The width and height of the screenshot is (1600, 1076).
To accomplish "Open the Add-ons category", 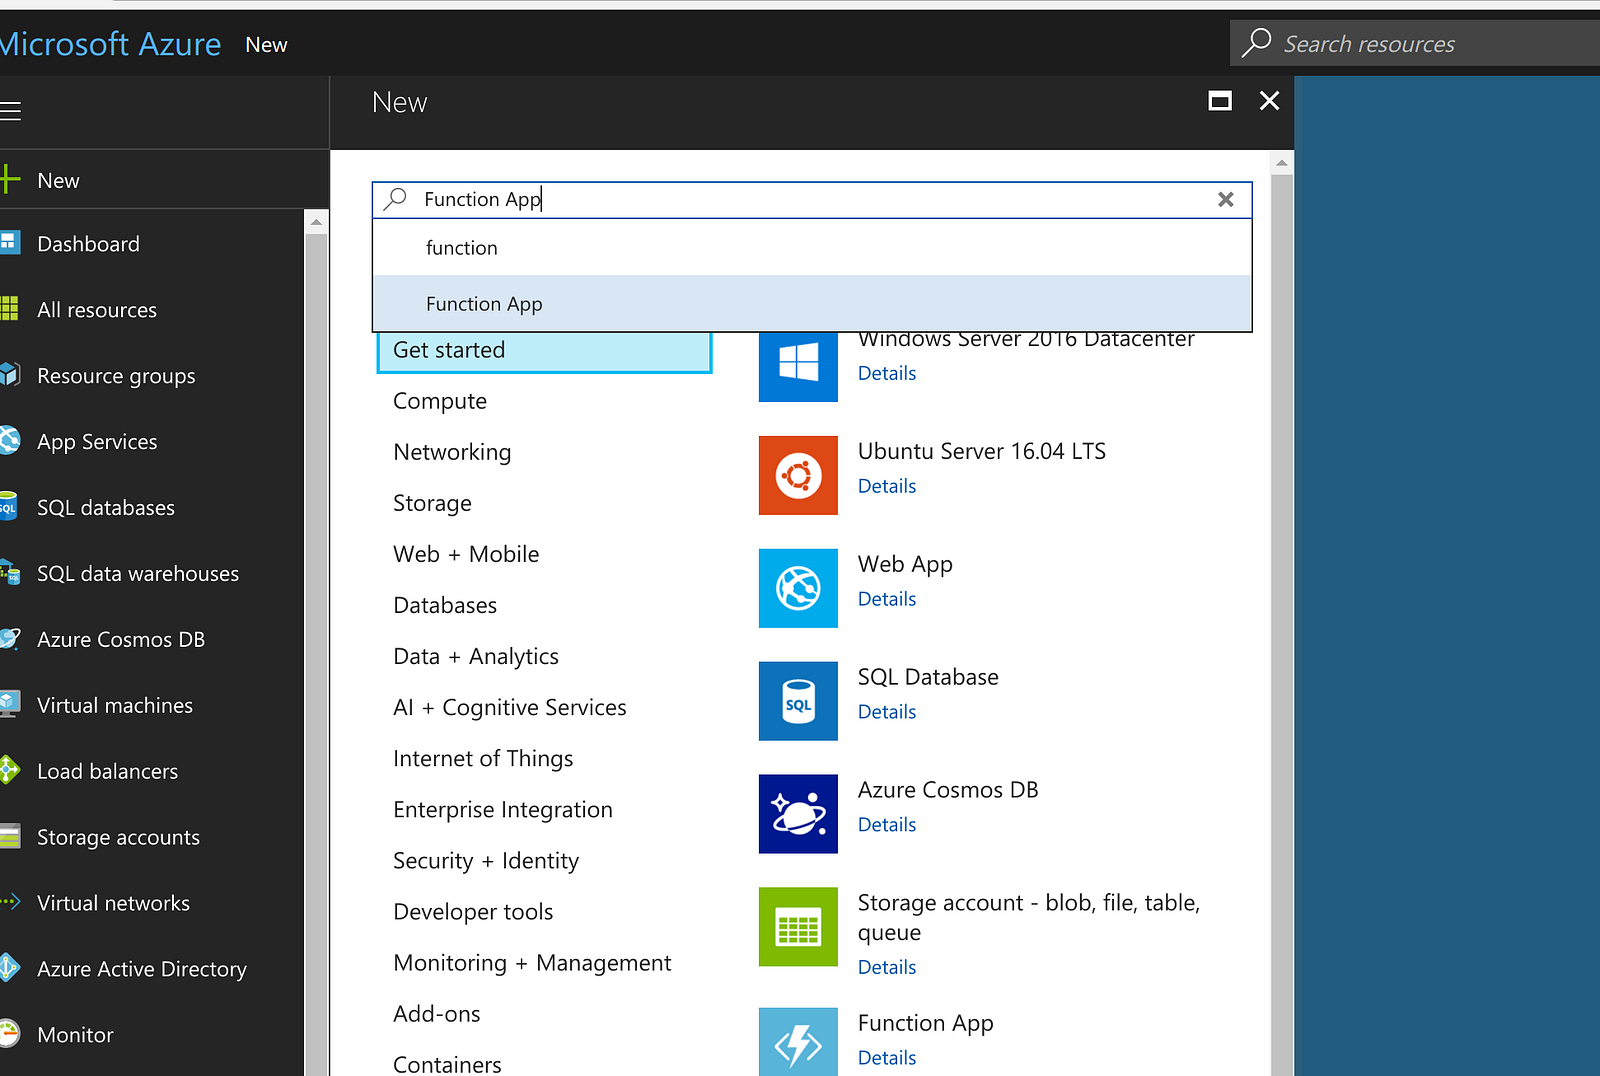I will [437, 1013].
